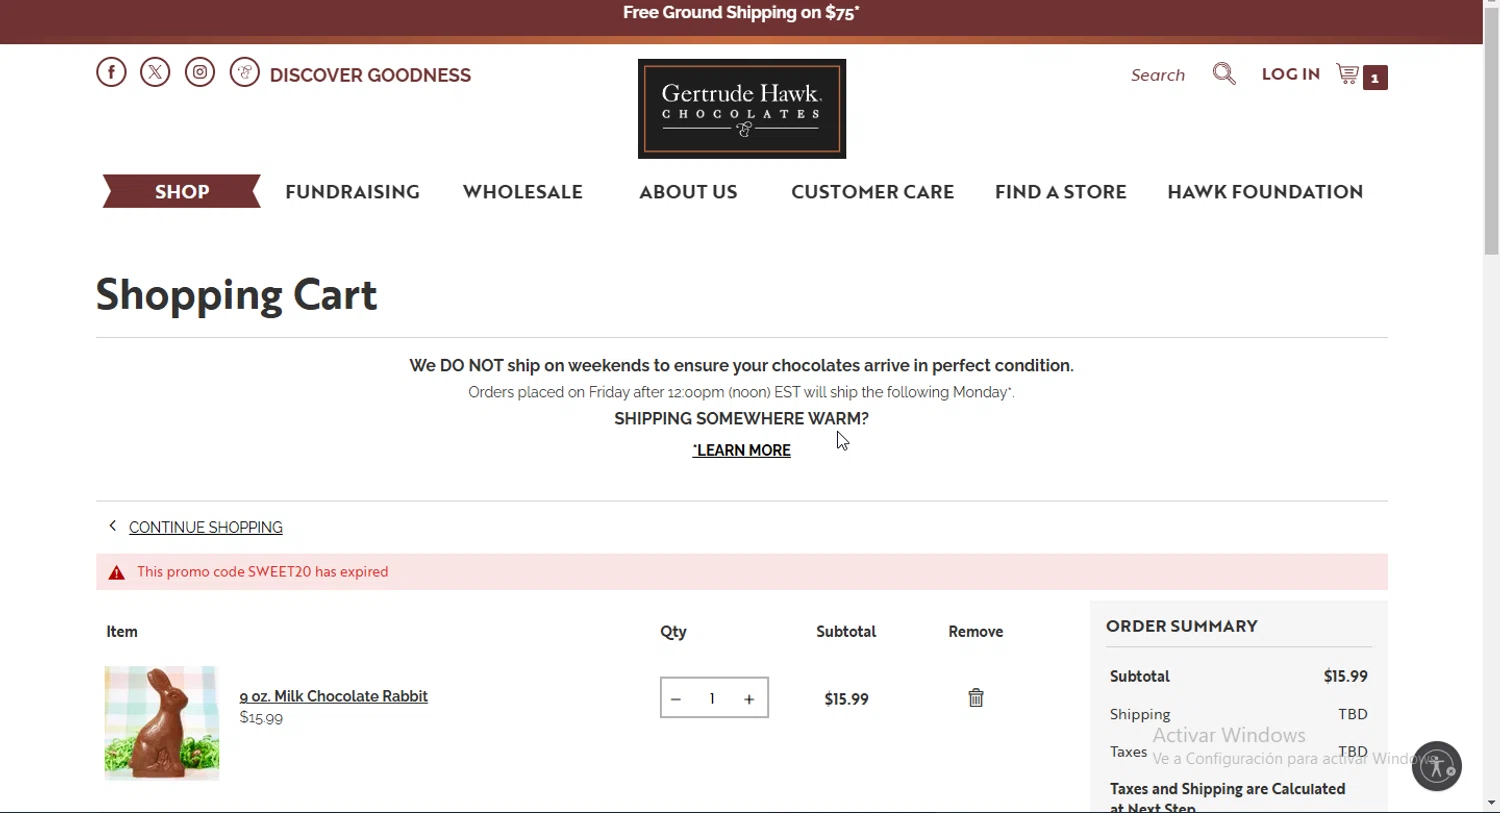Image resolution: width=1500 pixels, height=813 pixels.
Task: Click the 'ORDER SUMMARY' heading
Action: coord(1182,626)
